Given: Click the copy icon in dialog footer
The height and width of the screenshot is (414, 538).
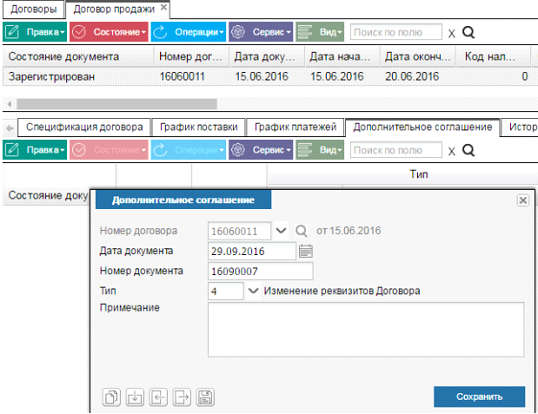Looking at the screenshot, I should click(112, 397).
